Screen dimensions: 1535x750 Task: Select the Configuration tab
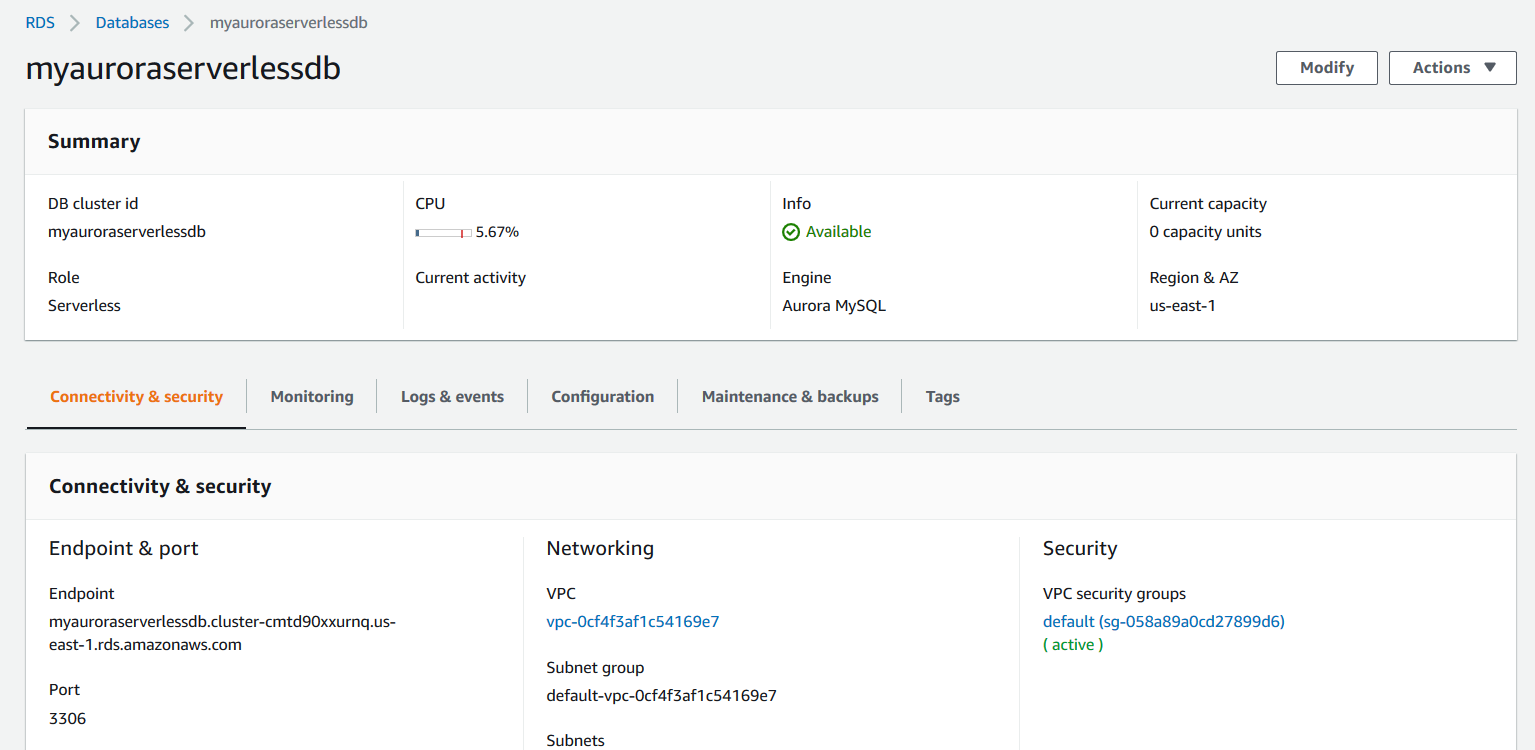coord(603,397)
